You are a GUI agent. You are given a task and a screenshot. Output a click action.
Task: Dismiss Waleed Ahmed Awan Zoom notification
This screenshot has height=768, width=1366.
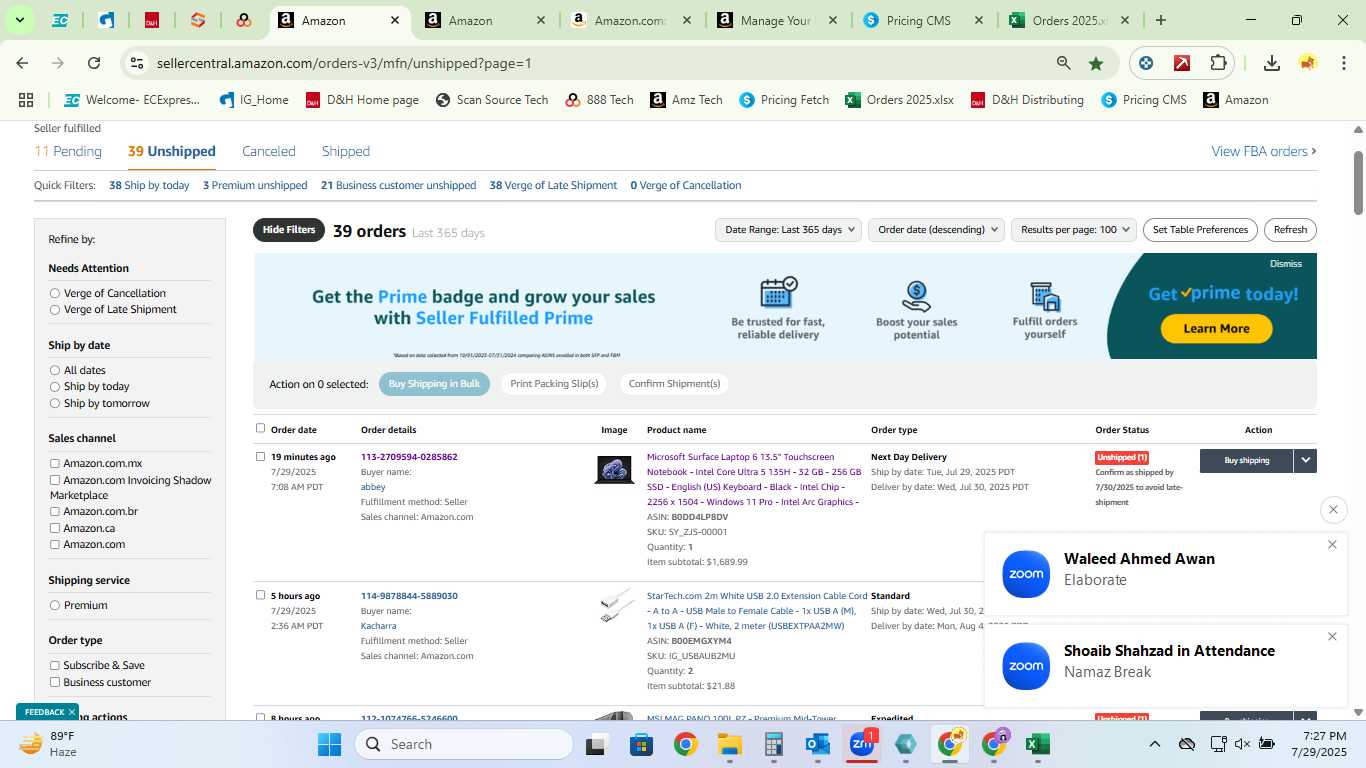[1332, 545]
